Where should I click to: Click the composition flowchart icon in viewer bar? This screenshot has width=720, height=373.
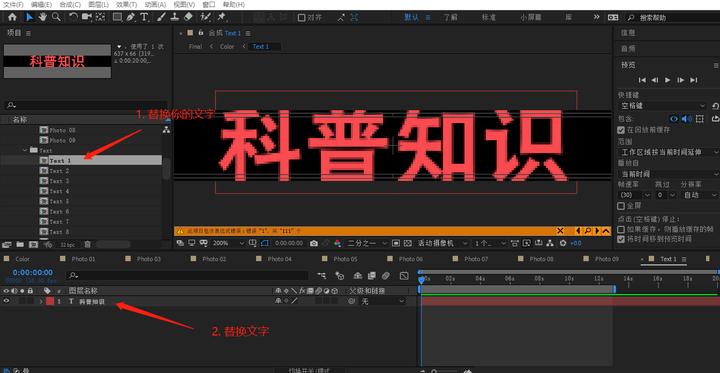(x=551, y=243)
